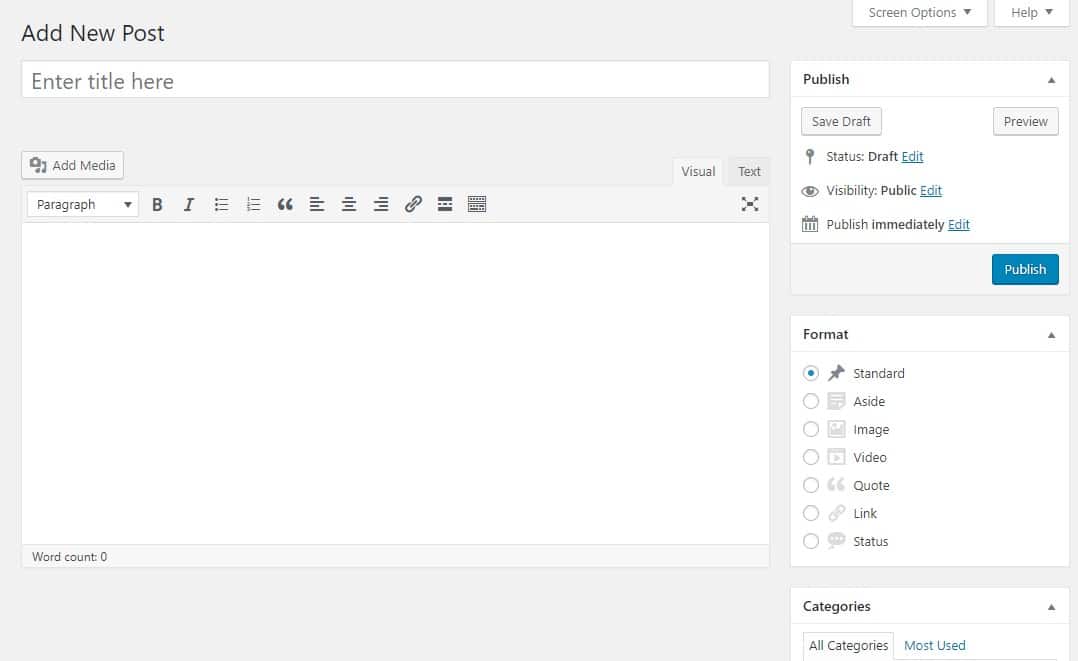Apply bold formatting in the editor toolbar
1078x661 pixels.
pyautogui.click(x=157, y=204)
